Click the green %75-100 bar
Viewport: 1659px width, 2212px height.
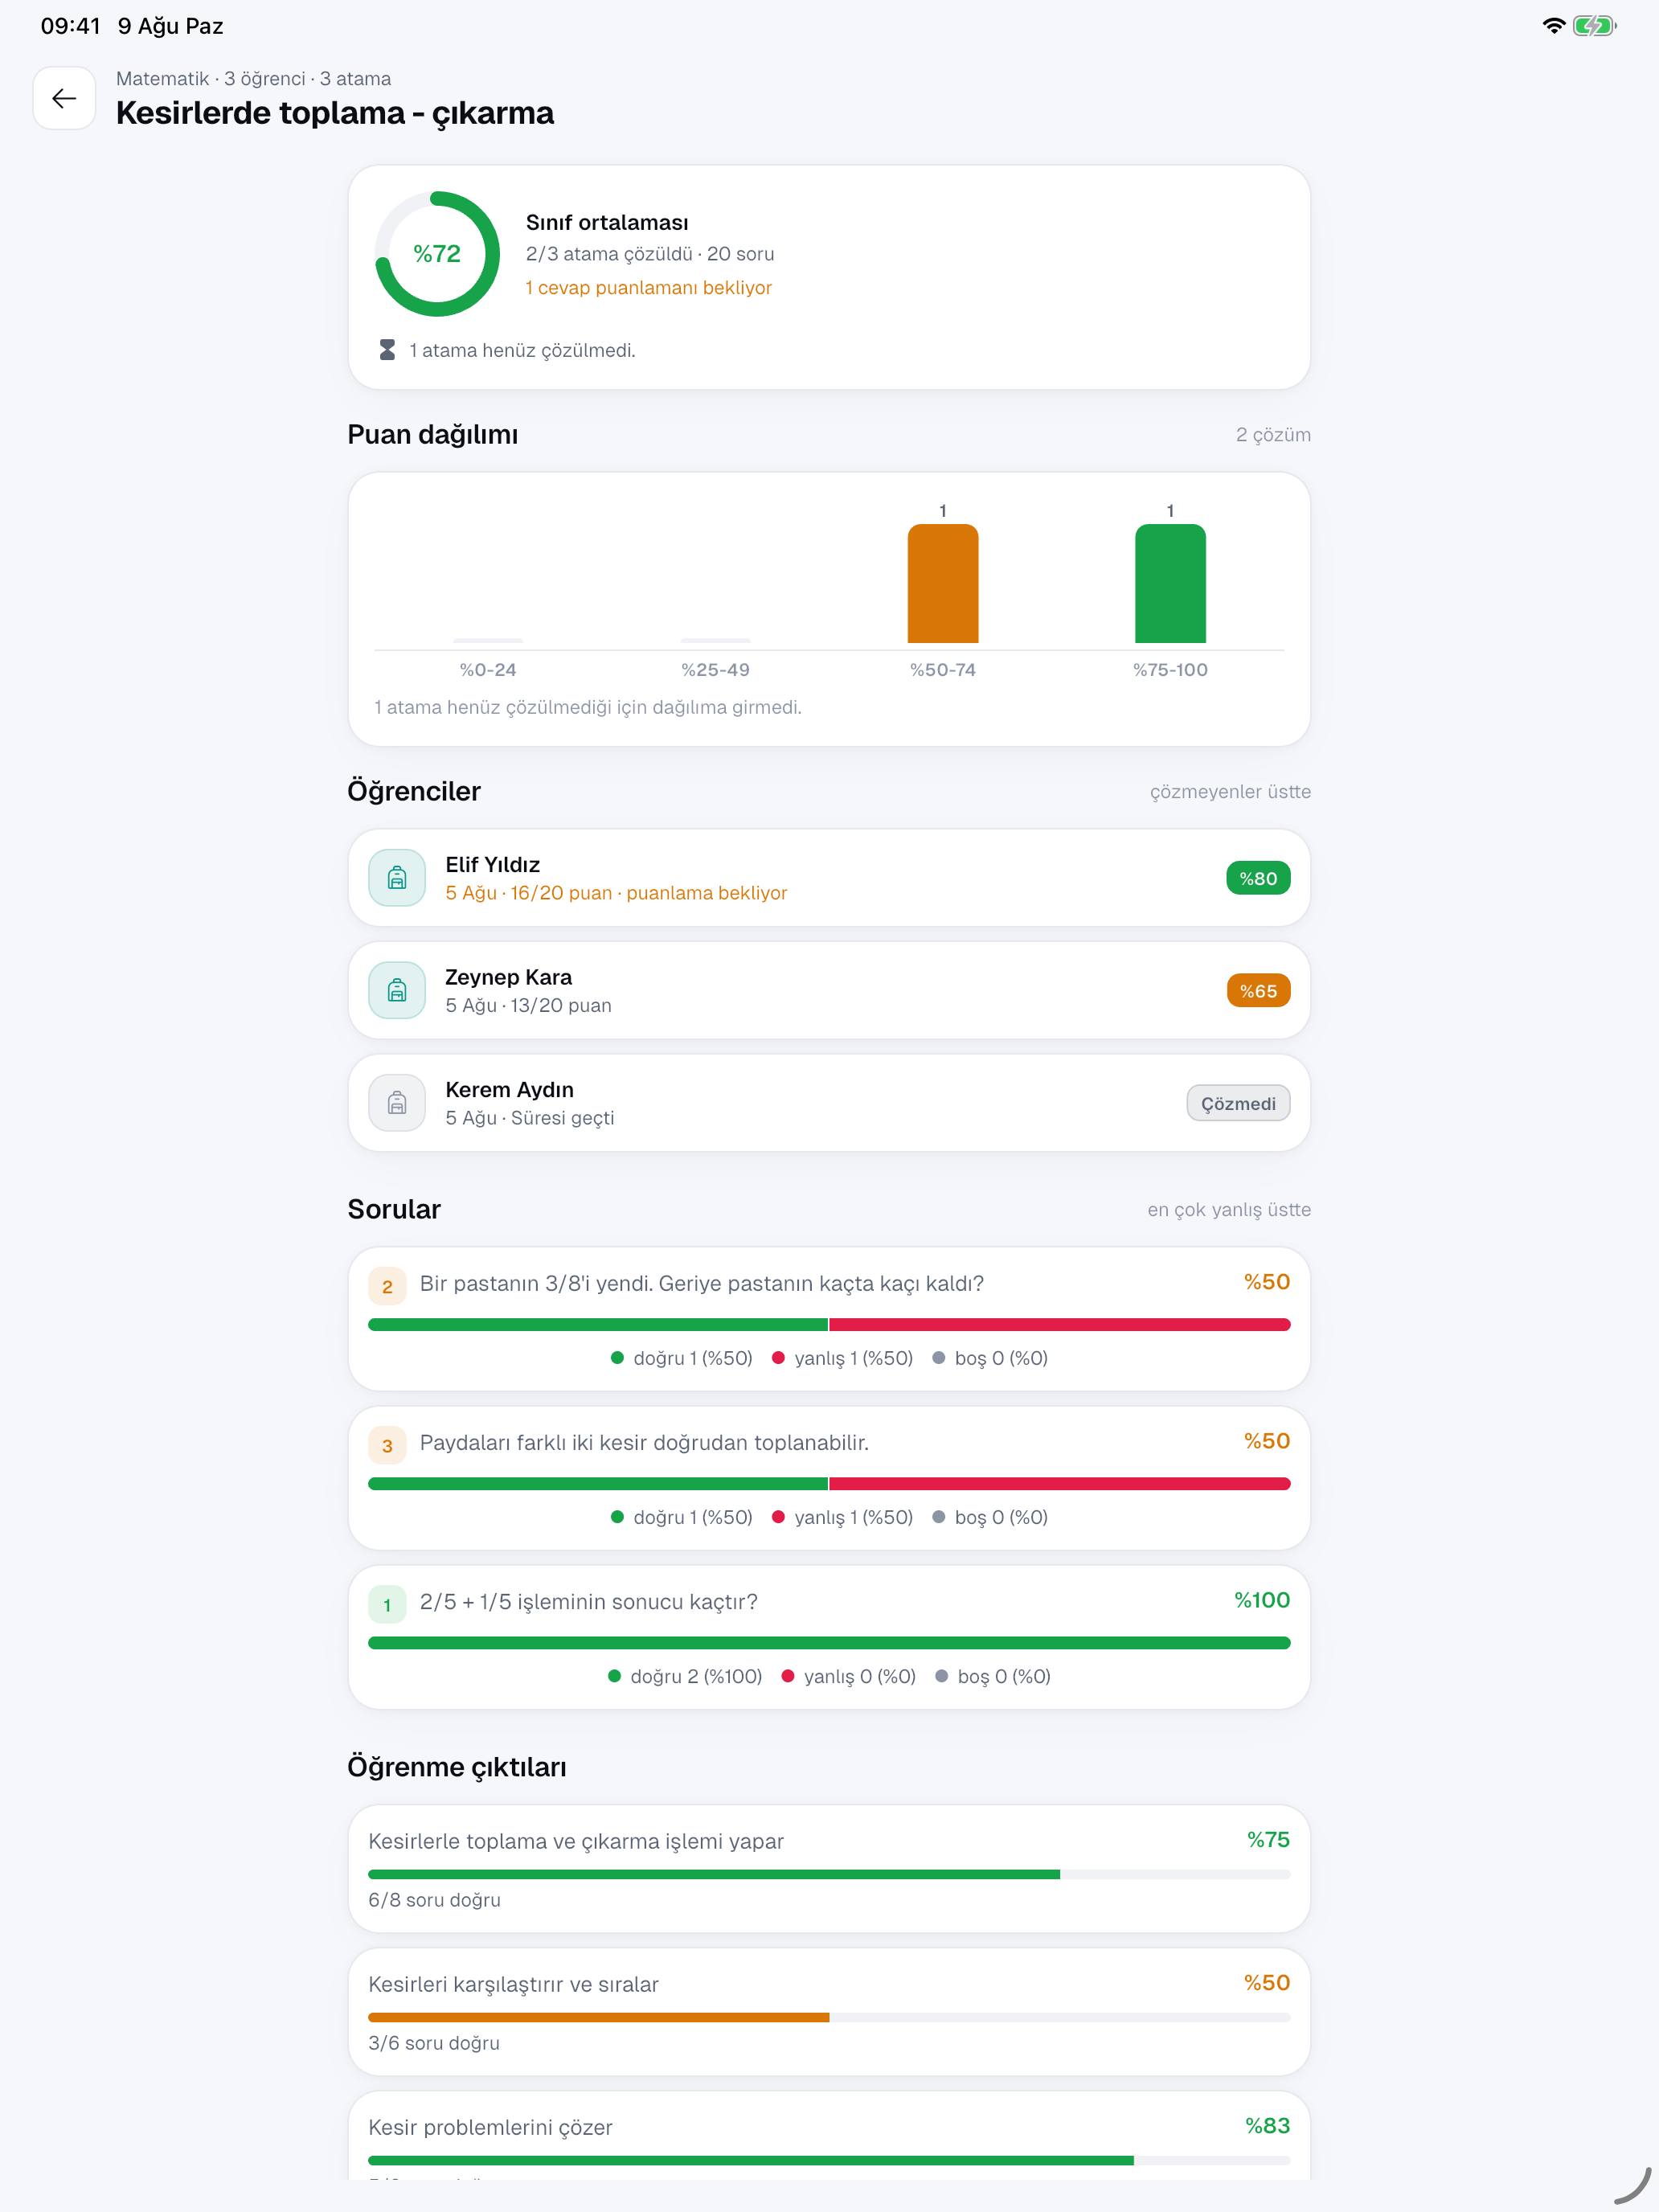tap(1170, 583)
